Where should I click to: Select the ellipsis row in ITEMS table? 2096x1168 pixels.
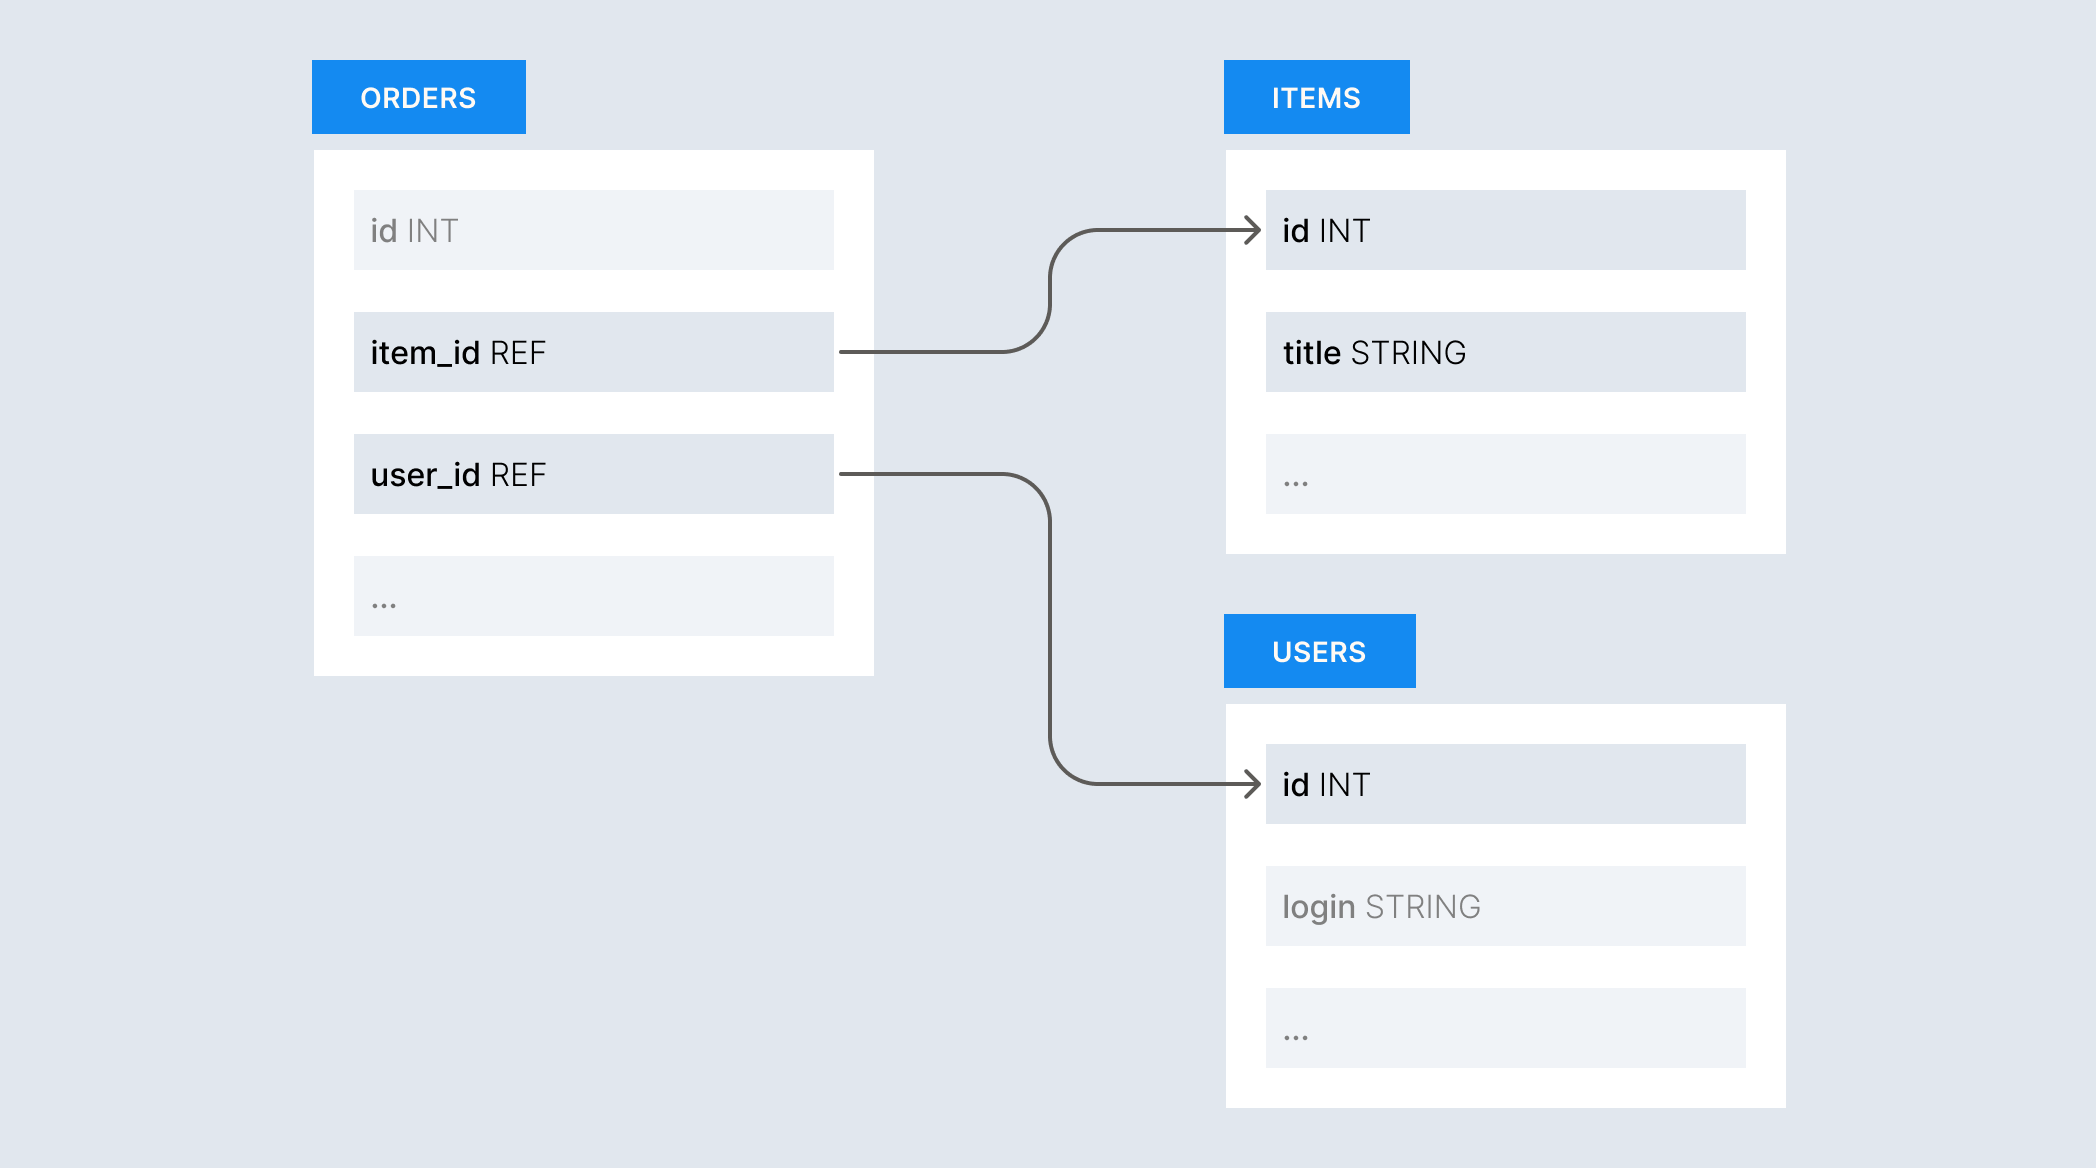[1505, 474]
